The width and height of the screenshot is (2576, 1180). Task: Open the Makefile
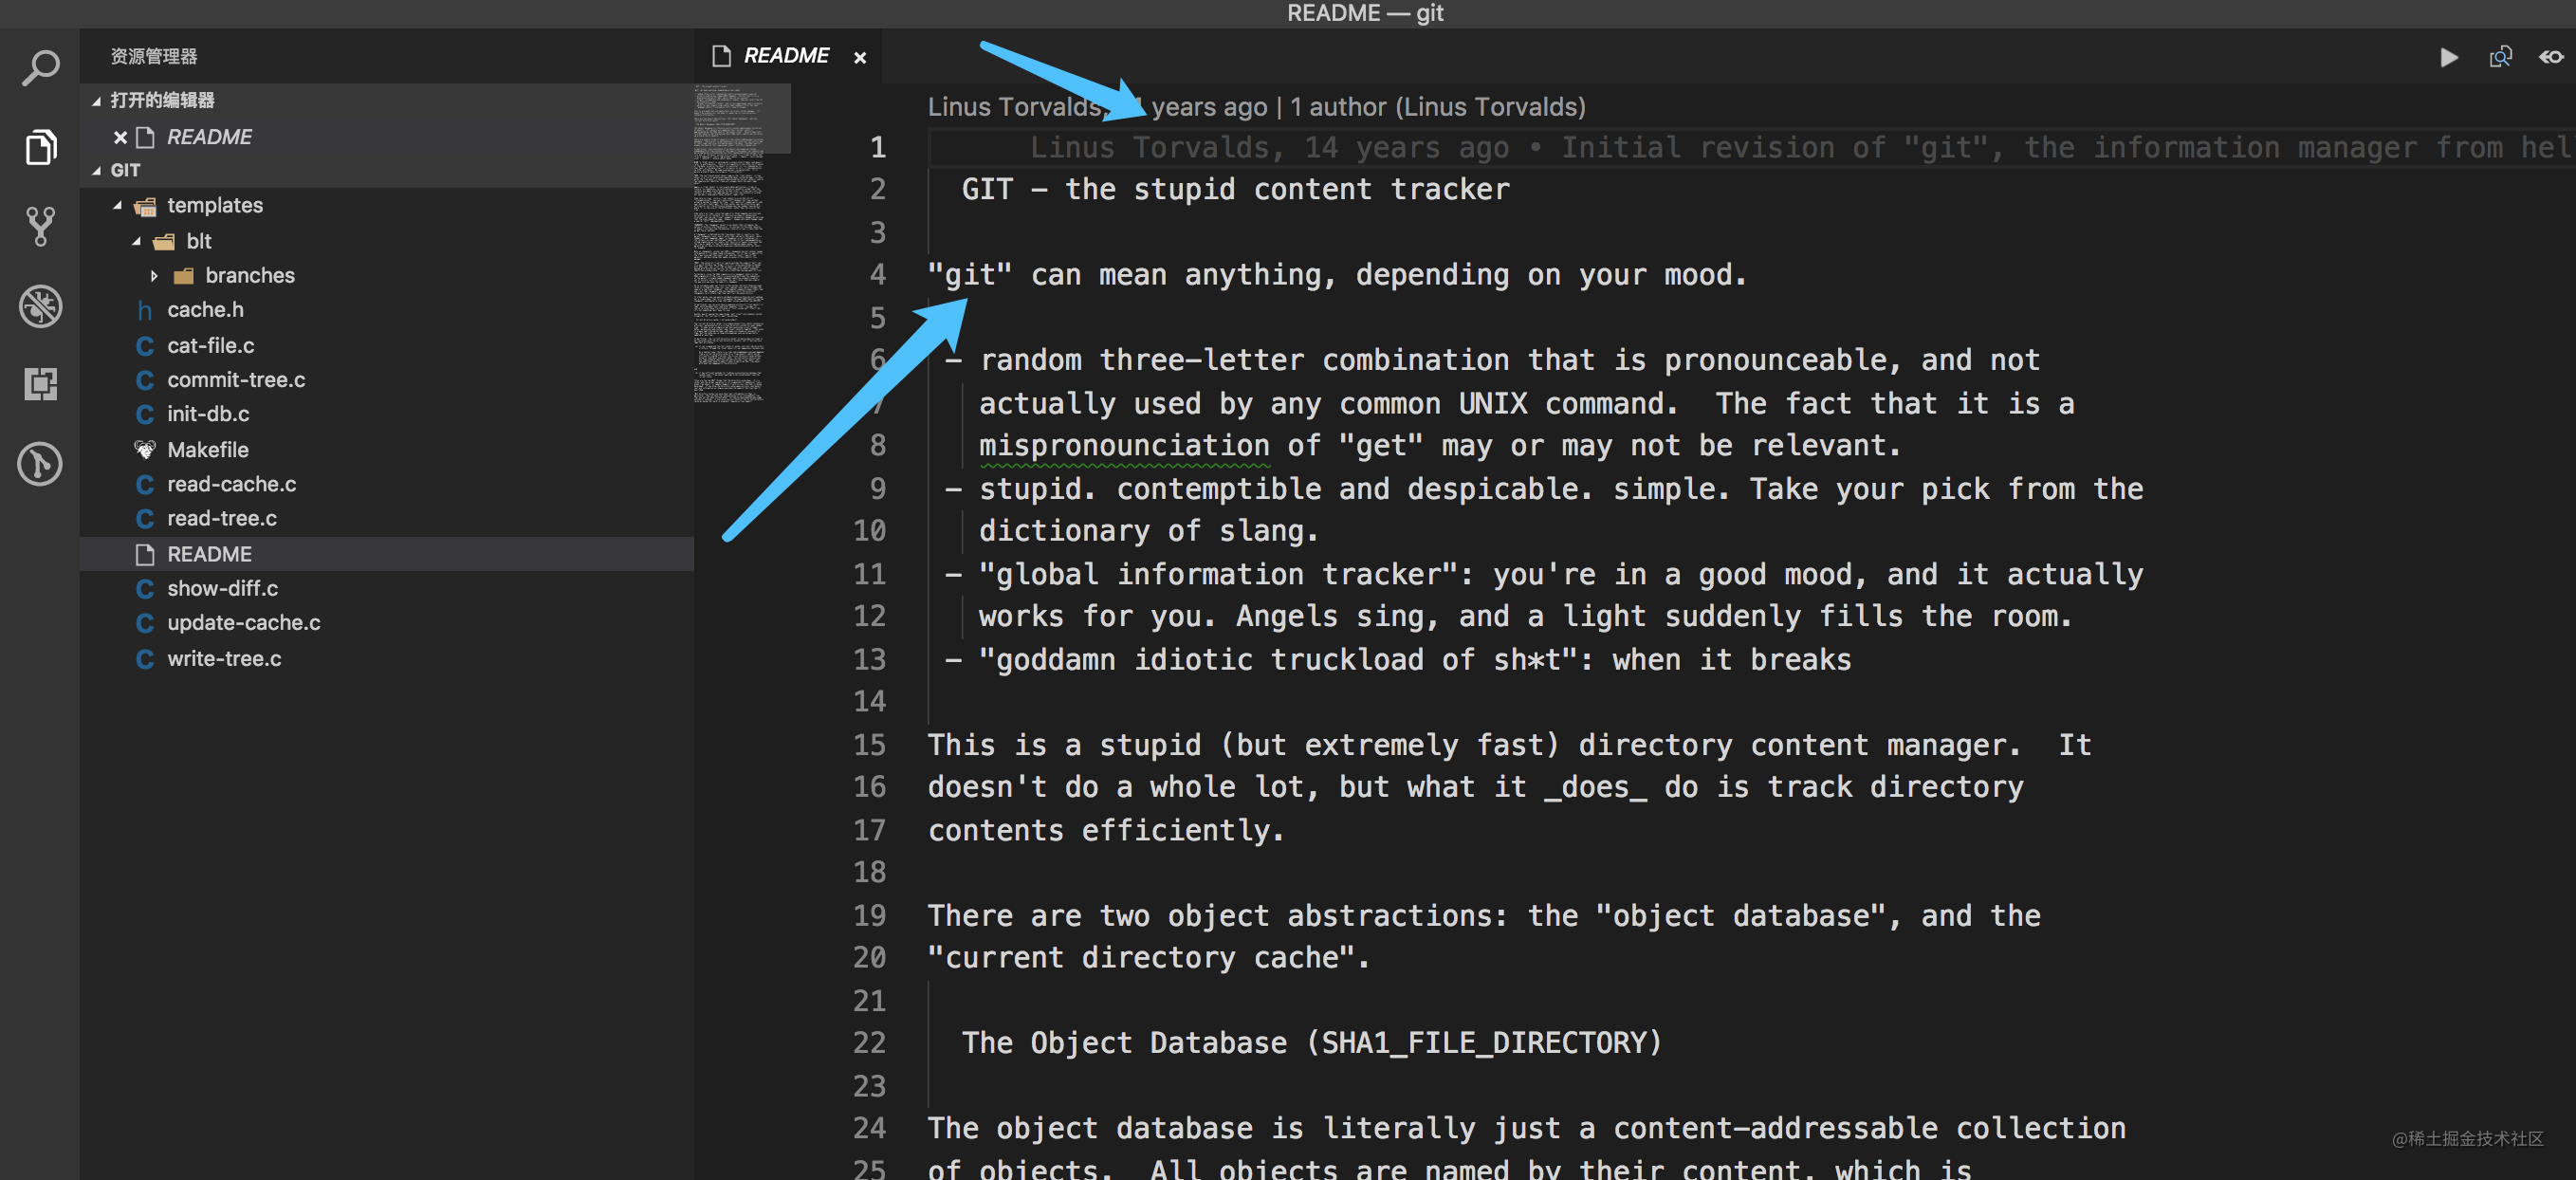click(x=207, y=449)
